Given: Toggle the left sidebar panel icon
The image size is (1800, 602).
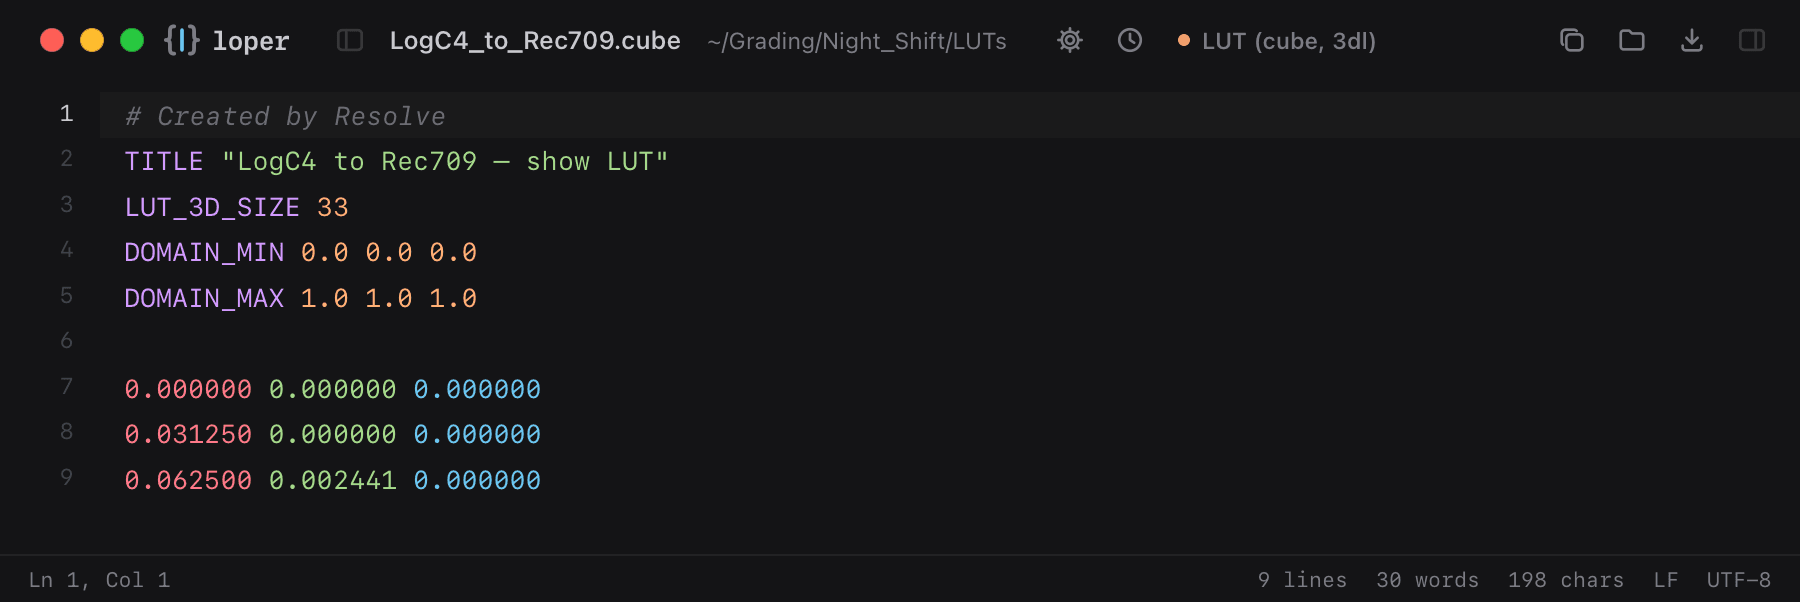Looking at the screenshot, I should 350,40.
